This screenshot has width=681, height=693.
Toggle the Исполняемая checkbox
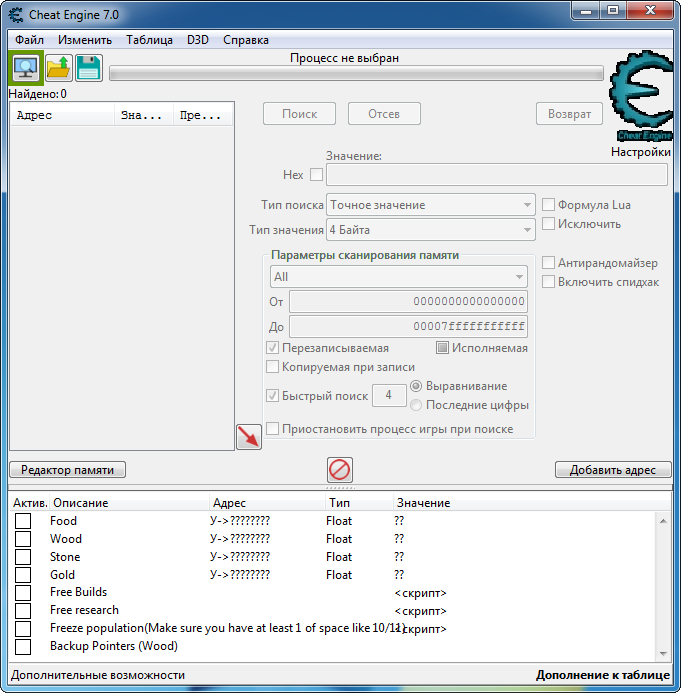pyautogui.click(x=442, y=348)
